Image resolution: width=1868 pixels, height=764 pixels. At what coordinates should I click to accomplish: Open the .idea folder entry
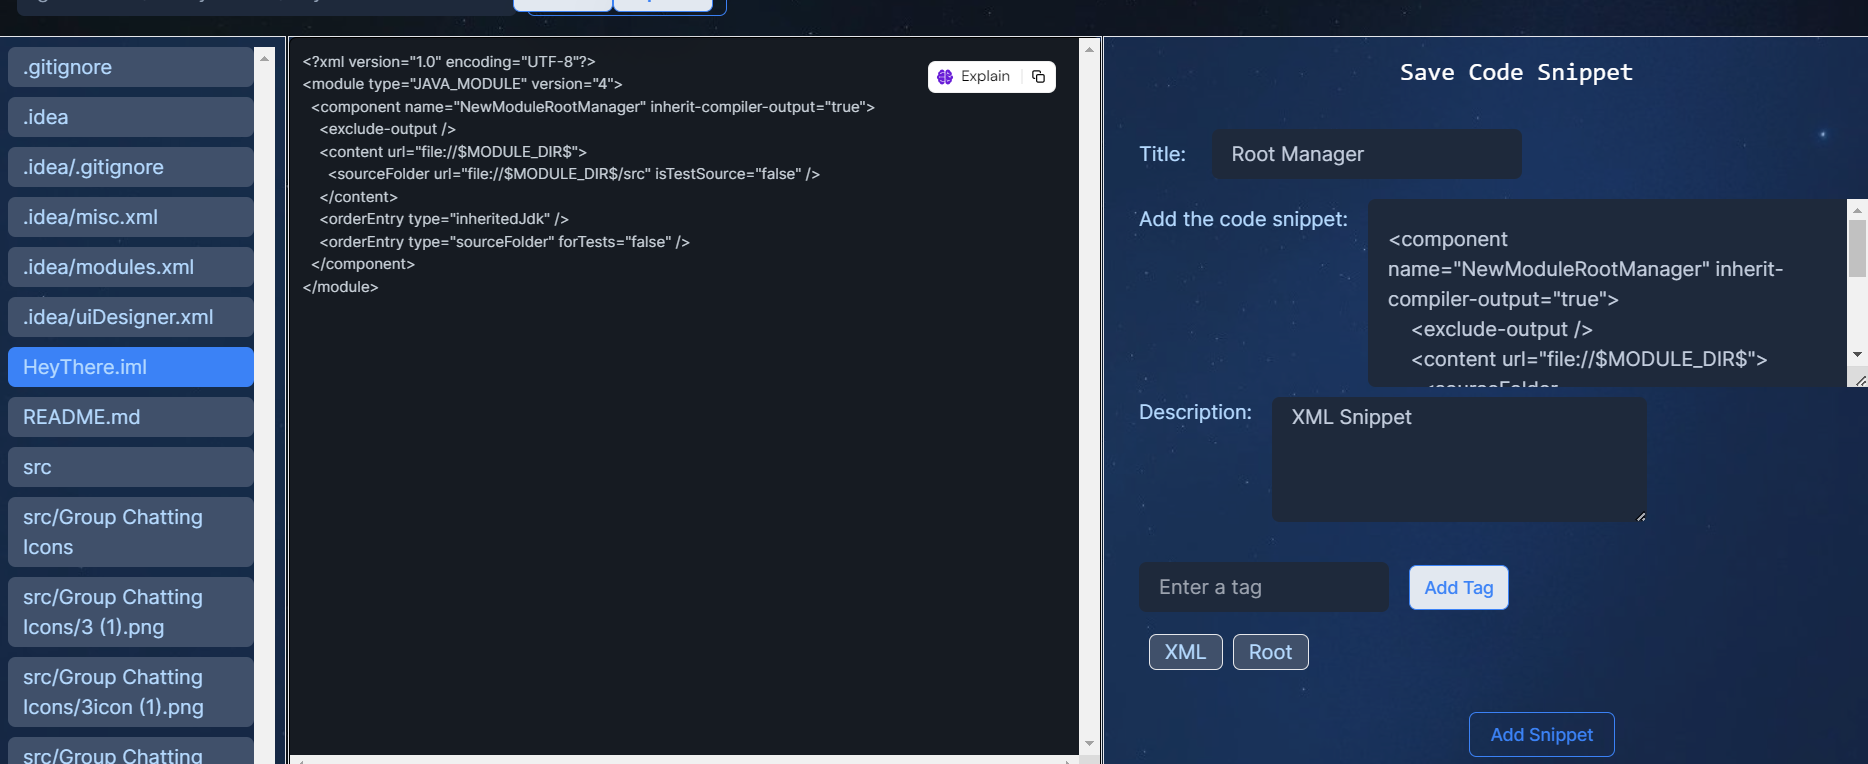[x=130, y=117]
